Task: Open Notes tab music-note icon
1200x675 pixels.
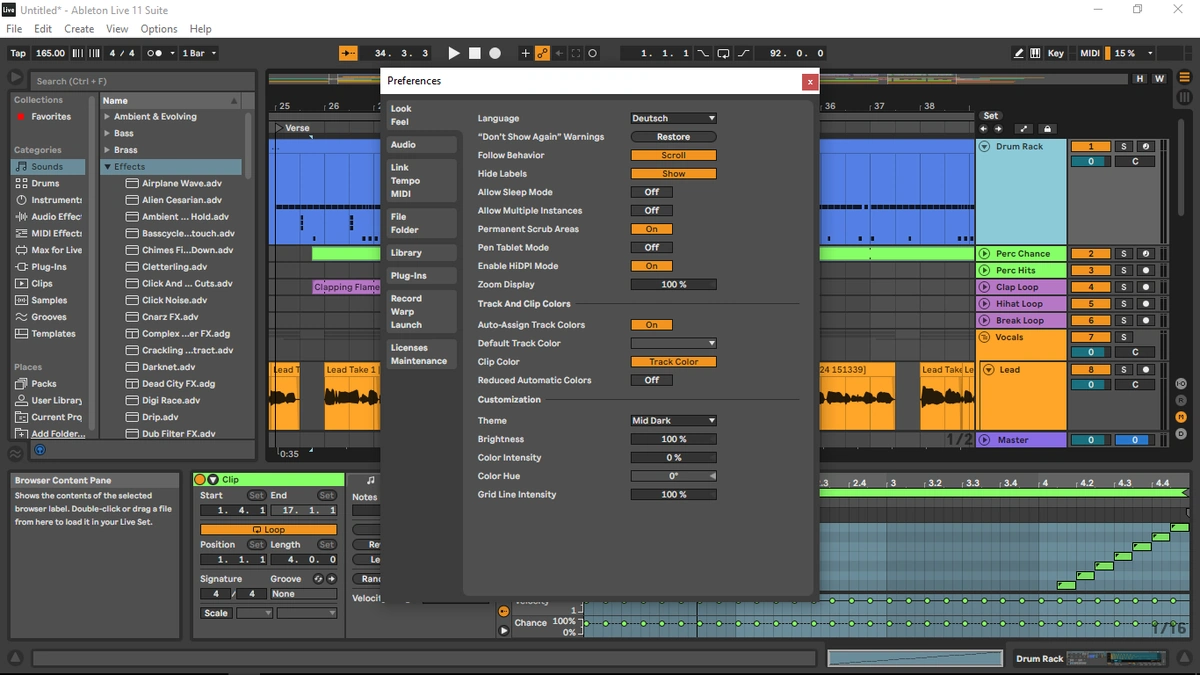Action: pos(371,481)
